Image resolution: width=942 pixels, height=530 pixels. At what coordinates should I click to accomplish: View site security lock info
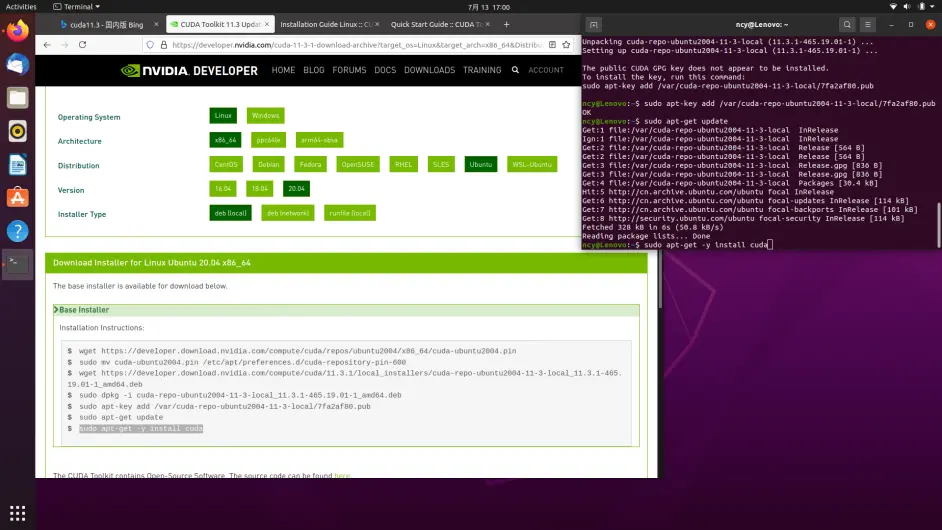point(163,44)
